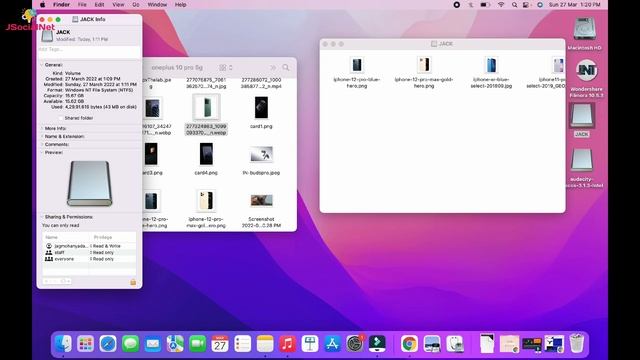640x360 pixels.
Task: Expand Name & Extension section
Action: pyautogui.click(x=42, y=136)
